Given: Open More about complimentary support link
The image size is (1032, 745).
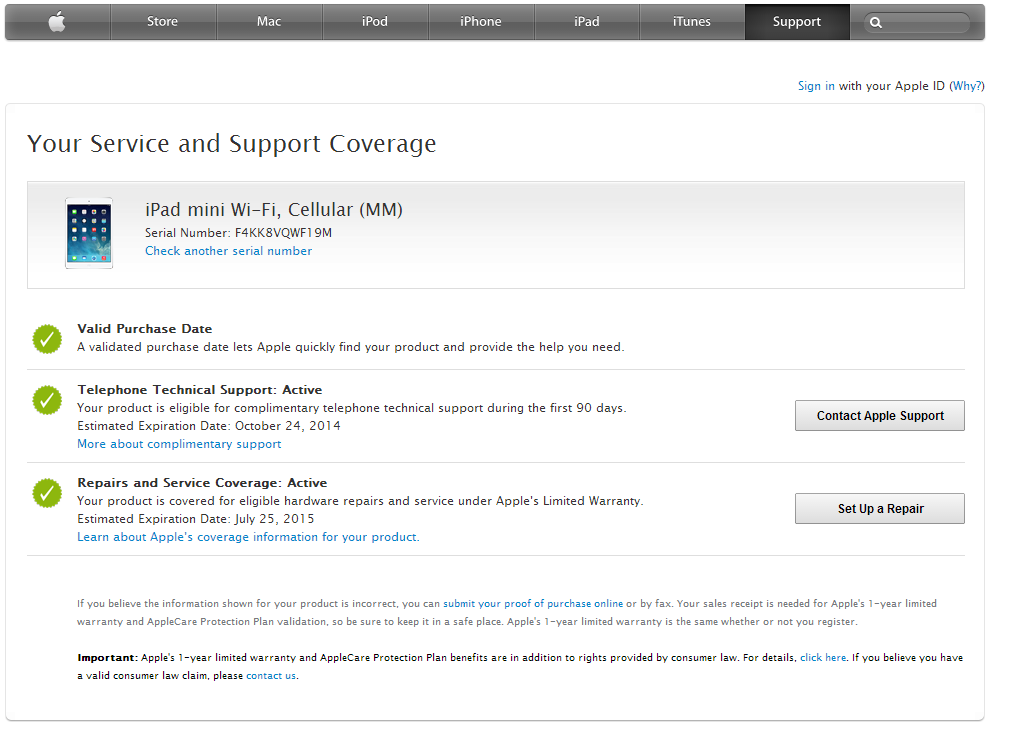Looking at the screenshot, I should click(179, 444).
